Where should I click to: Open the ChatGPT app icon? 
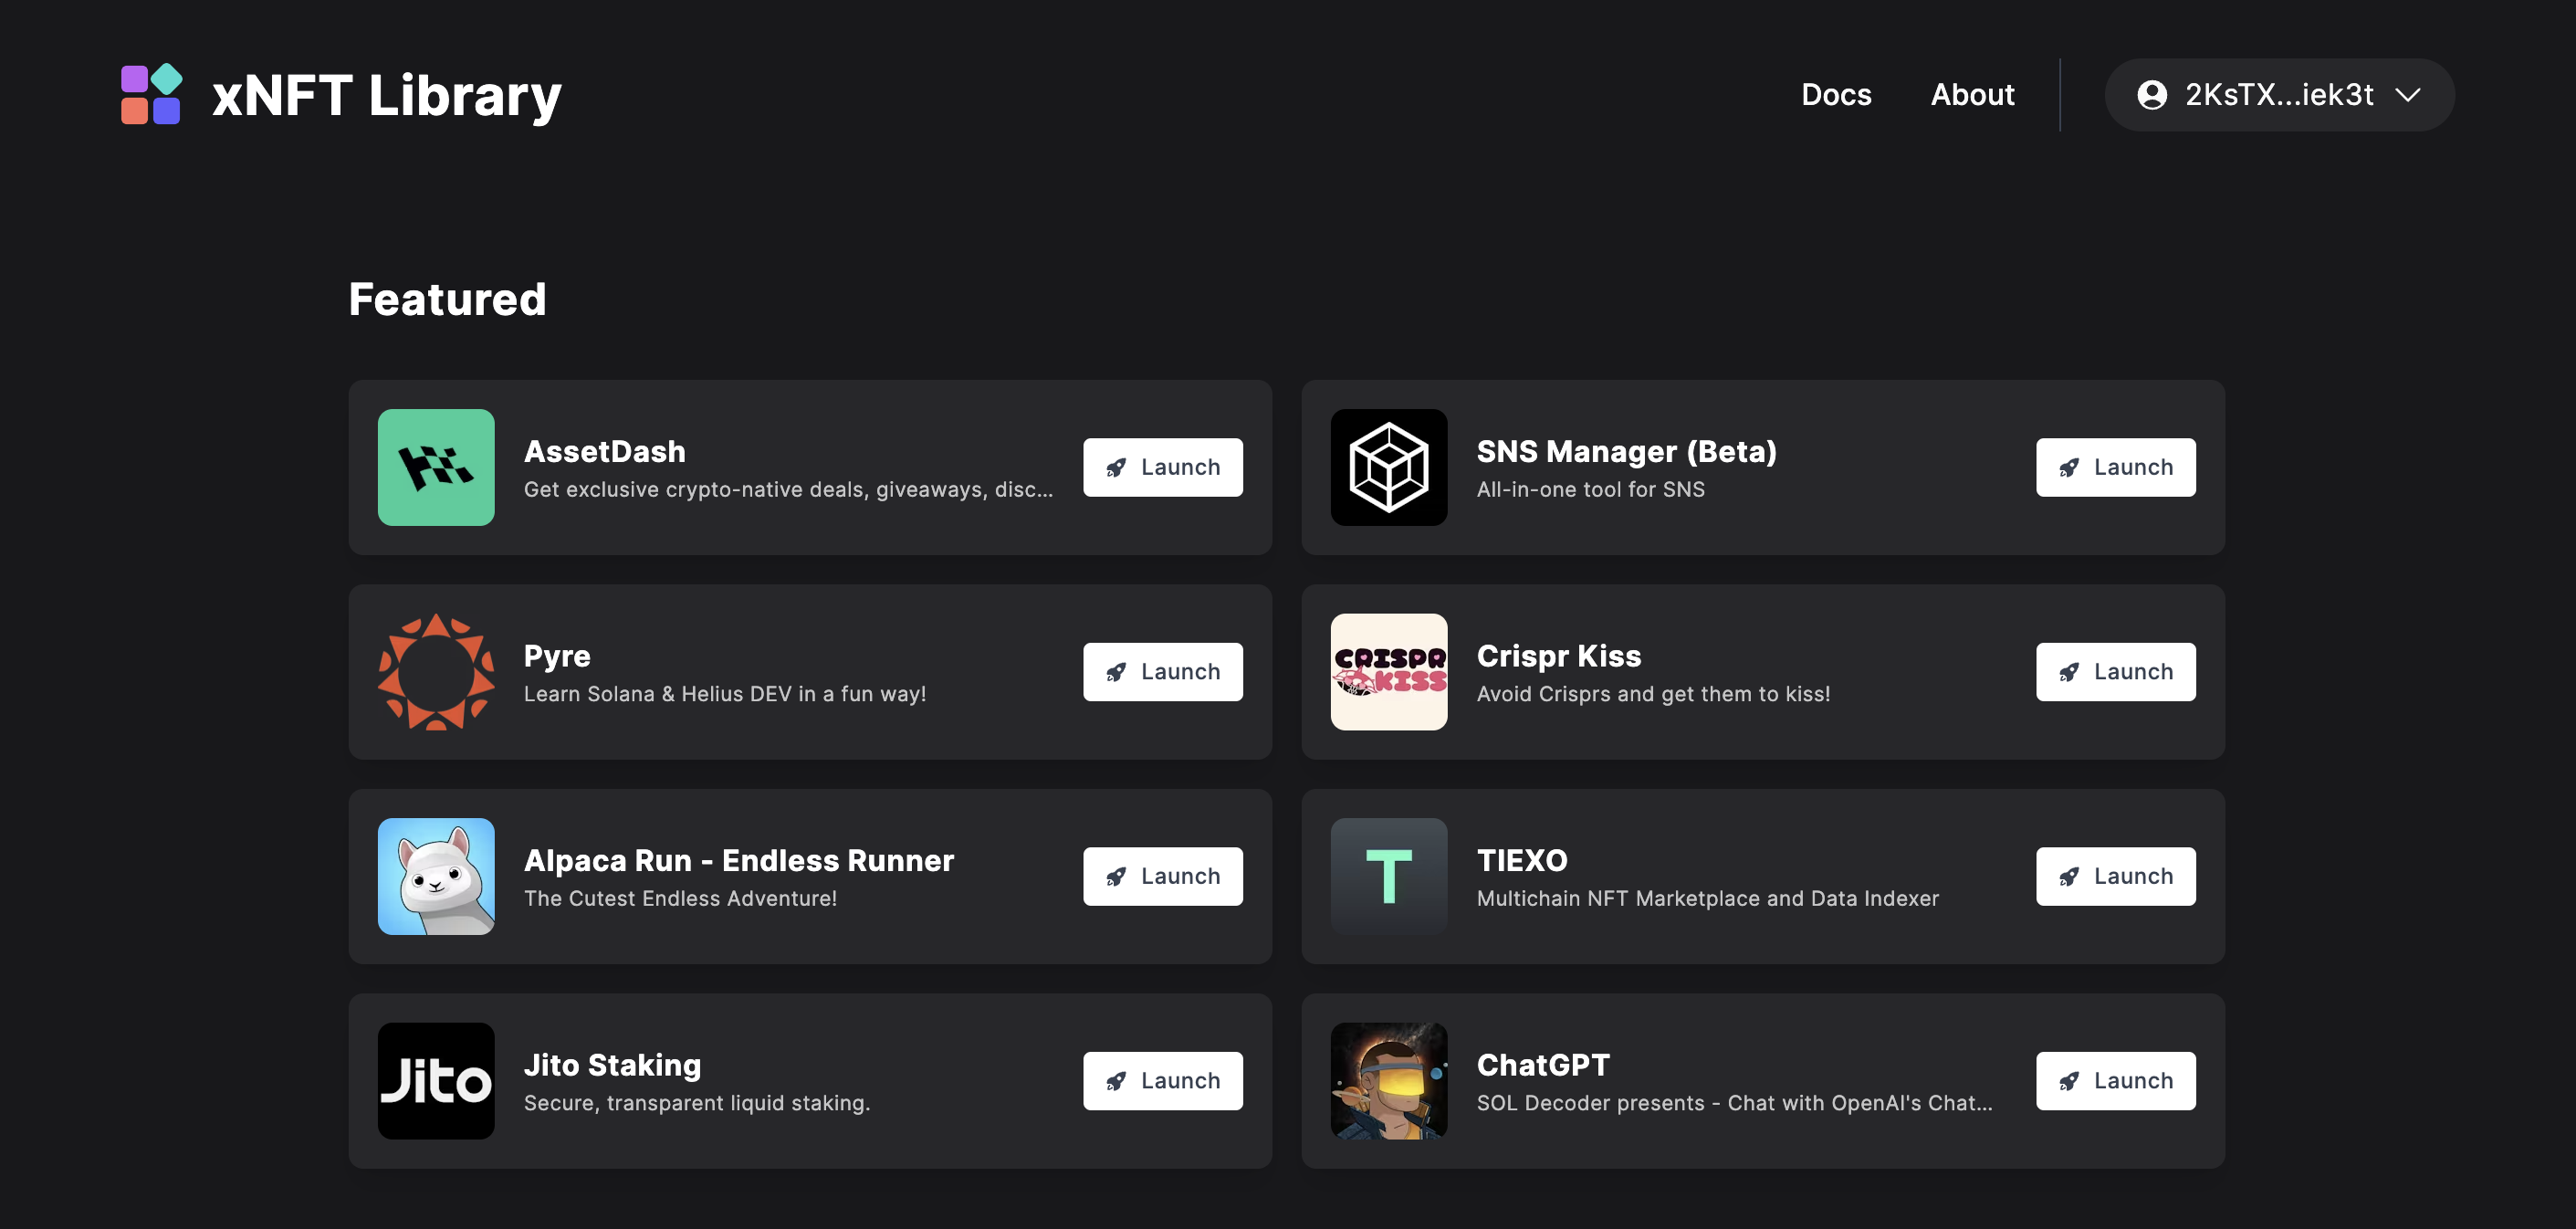pyautogui.click(x=1388, y=1080)
